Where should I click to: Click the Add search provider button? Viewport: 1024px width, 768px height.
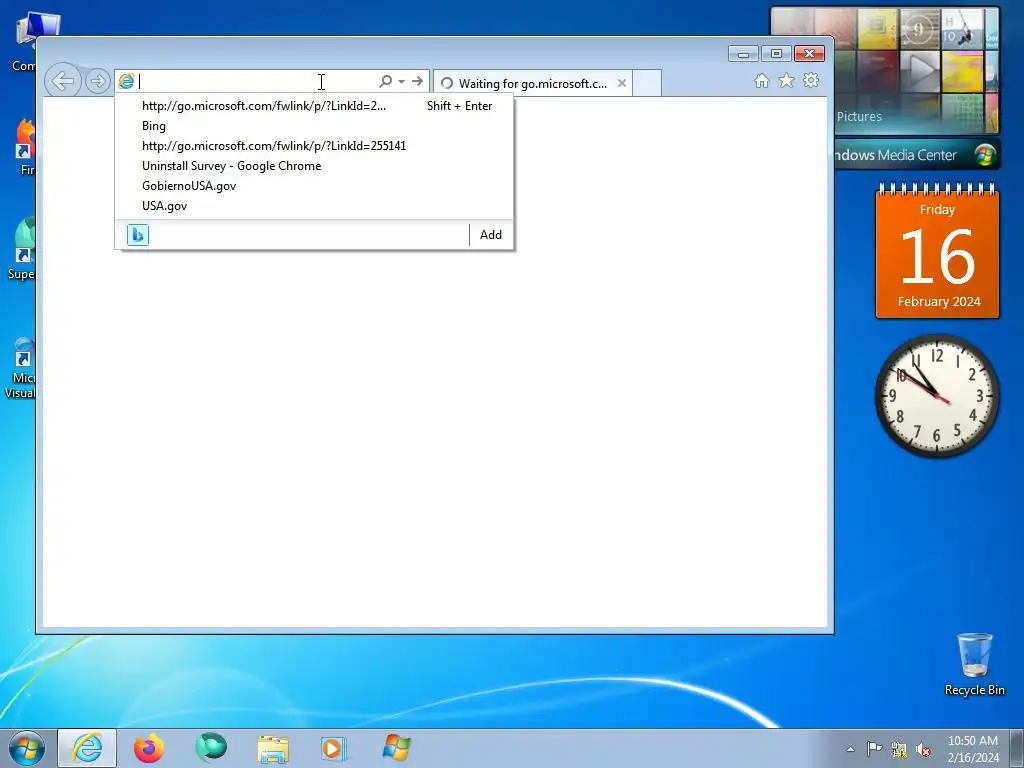click(490, 235)
